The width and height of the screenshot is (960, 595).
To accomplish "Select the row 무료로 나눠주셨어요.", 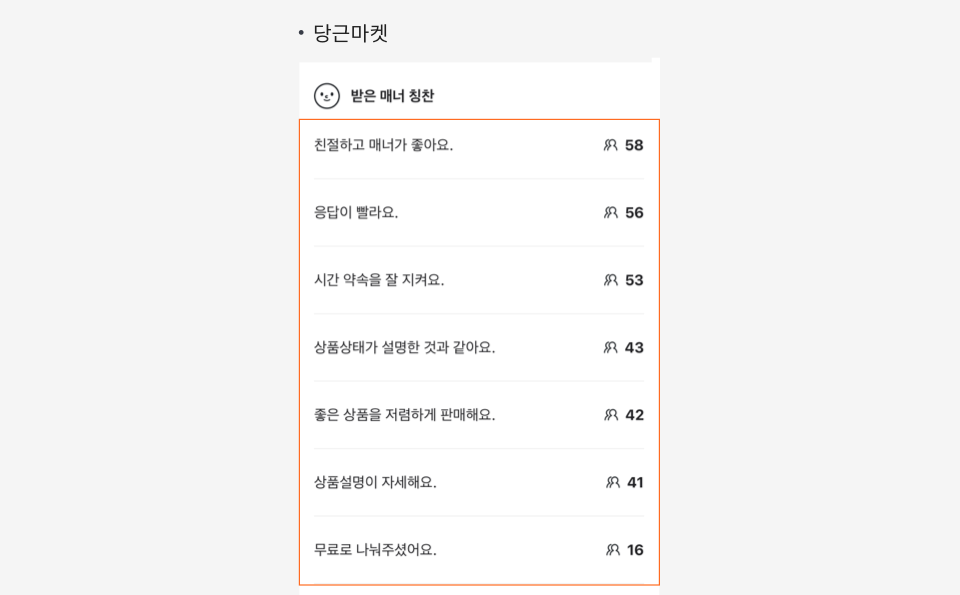I will [479, 549].
